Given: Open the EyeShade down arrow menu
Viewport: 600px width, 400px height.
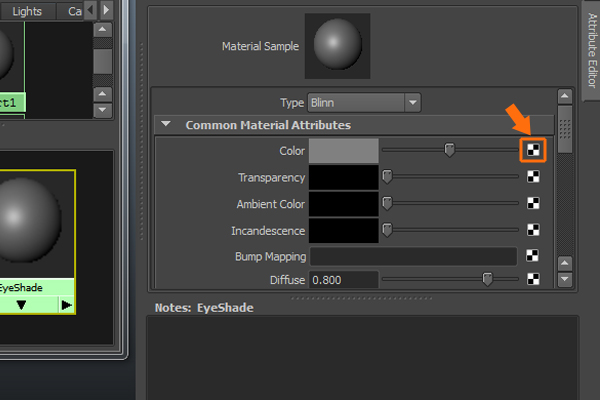Looking at the screenshot, I should click(21, 305).
